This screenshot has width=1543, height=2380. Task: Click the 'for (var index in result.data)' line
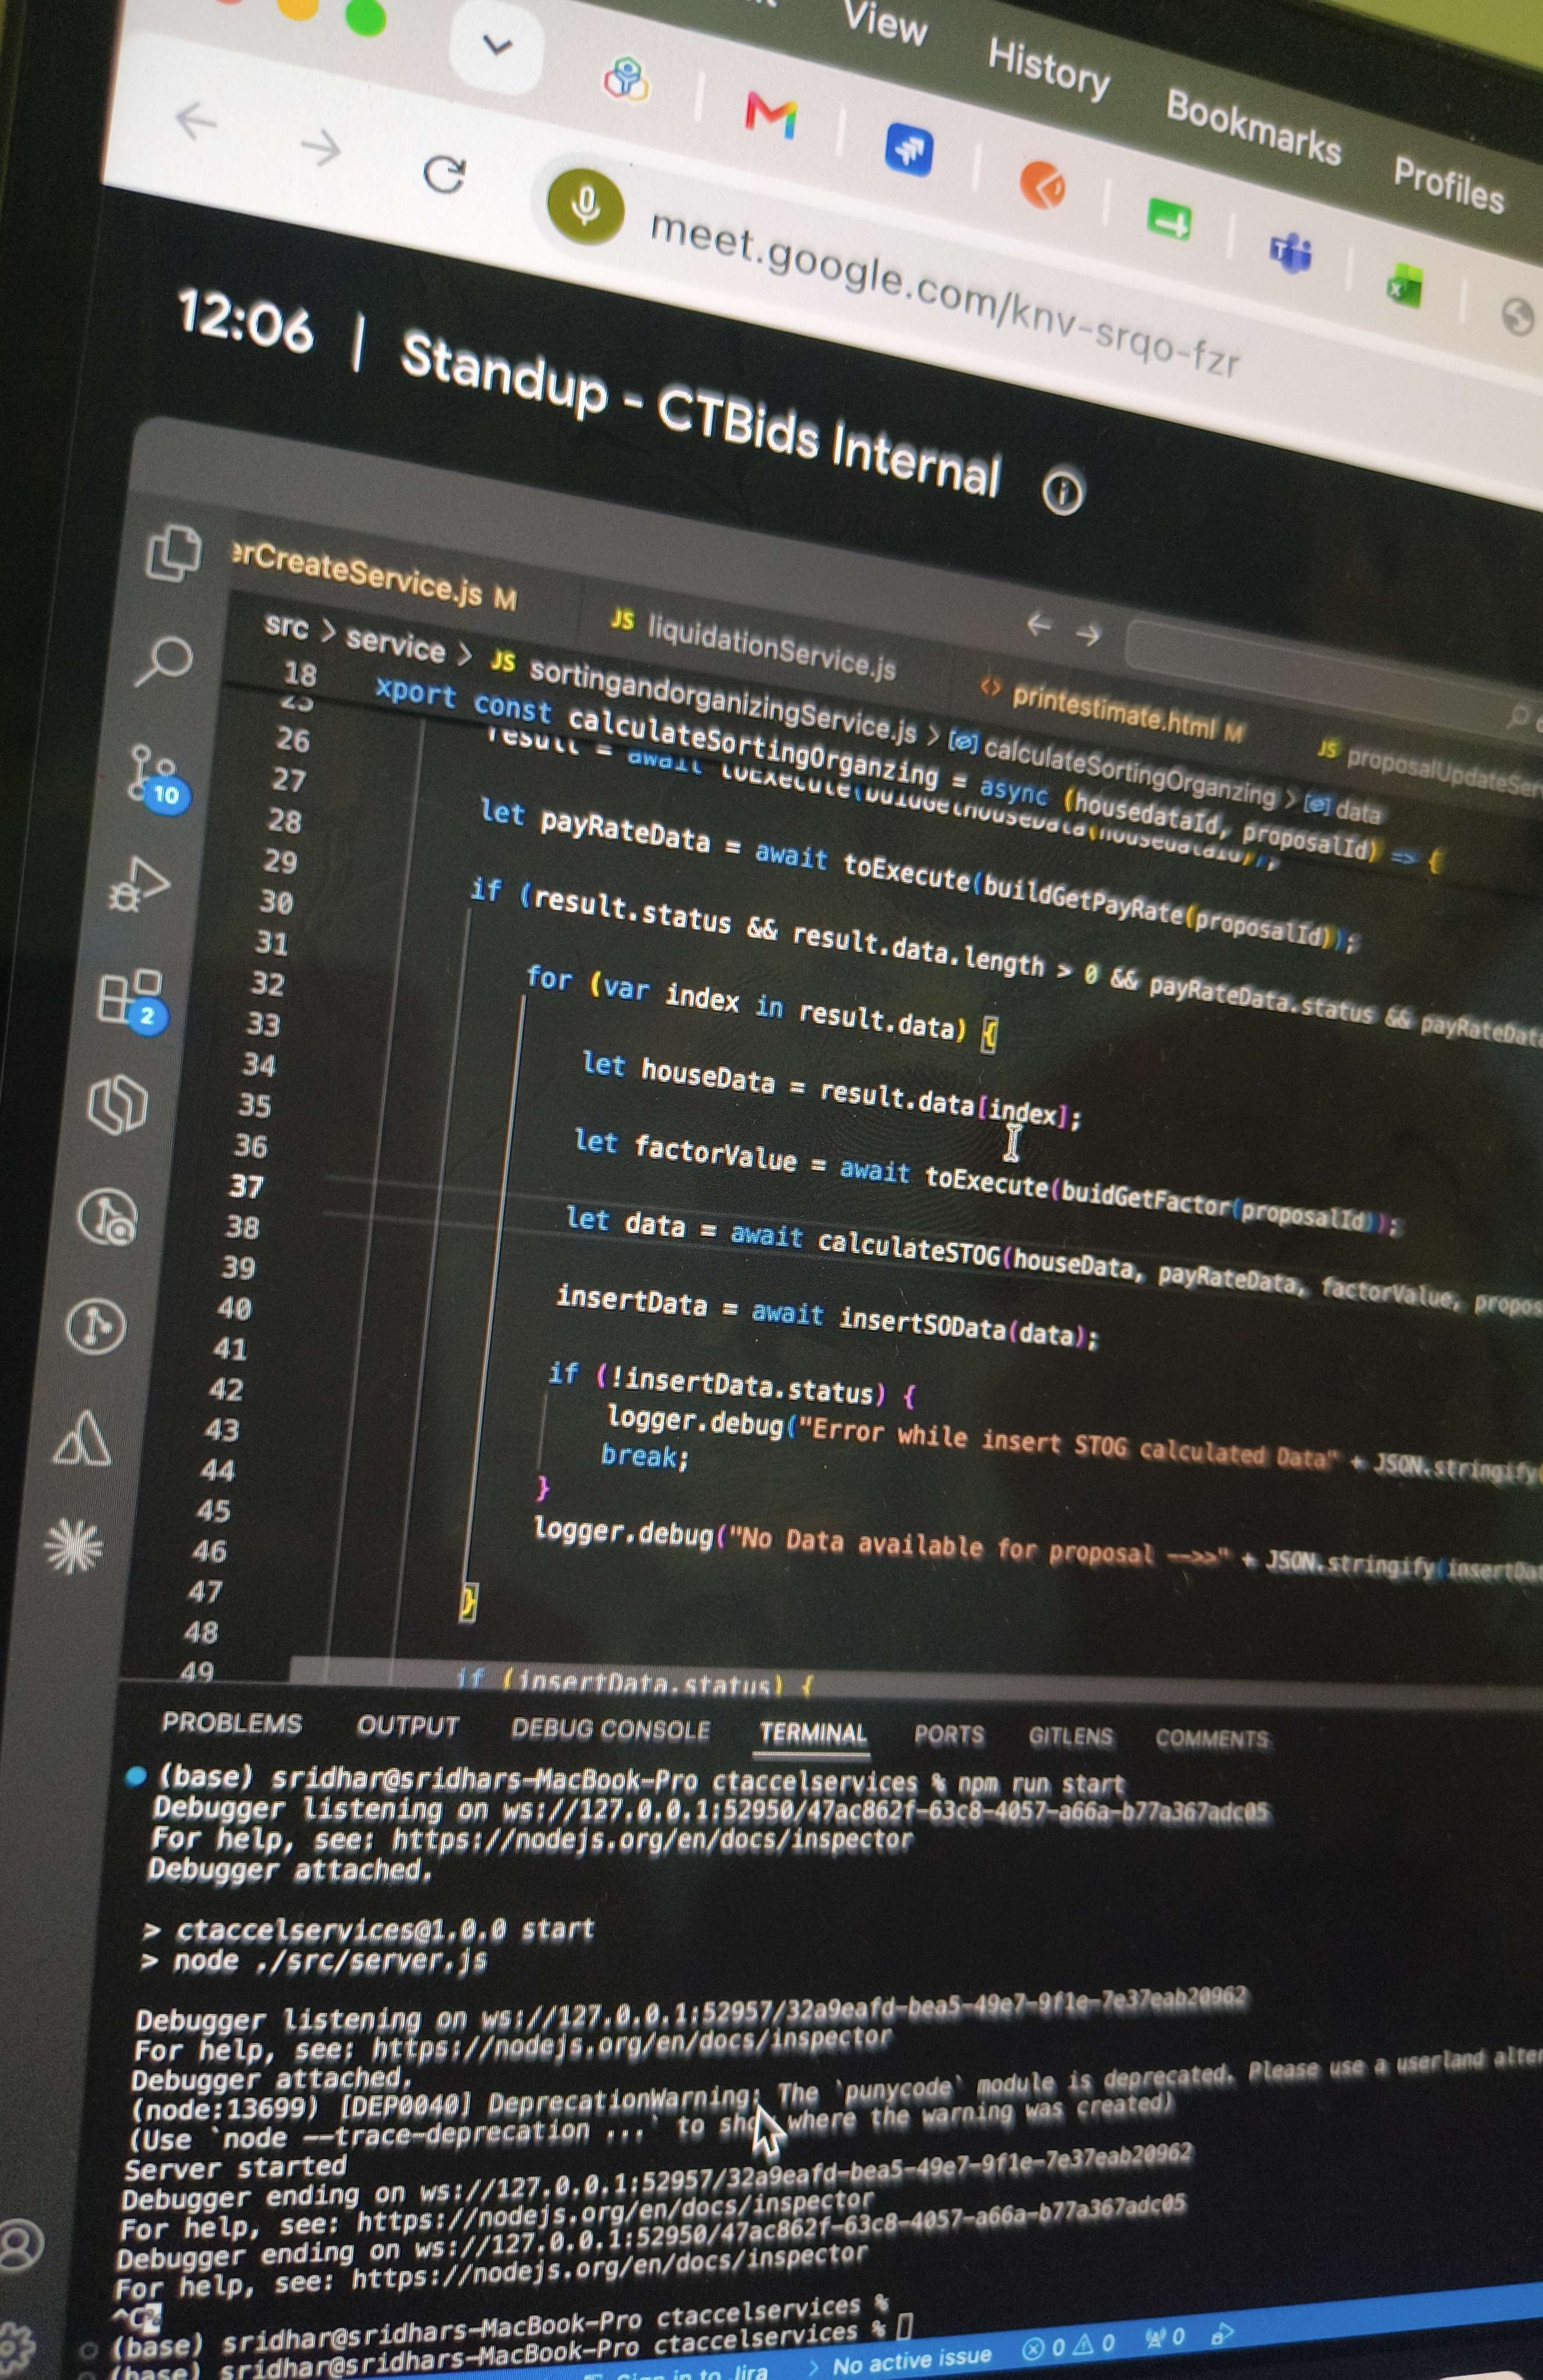tap(762, 1006)
